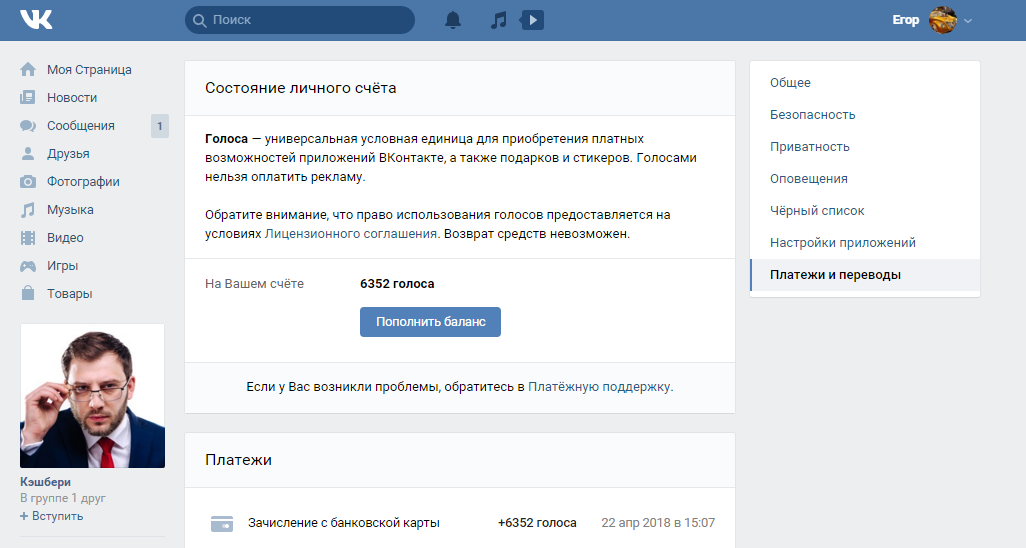
Task: Click the date 22 апр 2018 в 15:07
Action: pos(658,523)
